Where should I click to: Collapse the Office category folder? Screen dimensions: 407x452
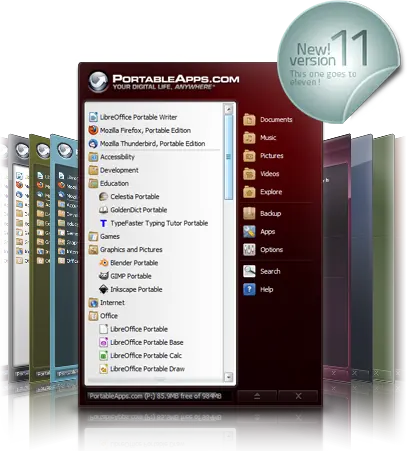pyautogui.click(x=93, y=316)
